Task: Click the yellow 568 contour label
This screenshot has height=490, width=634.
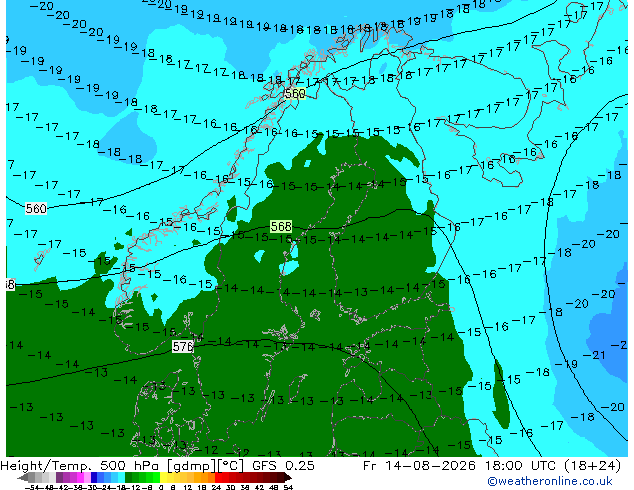Action: [281, 226]
